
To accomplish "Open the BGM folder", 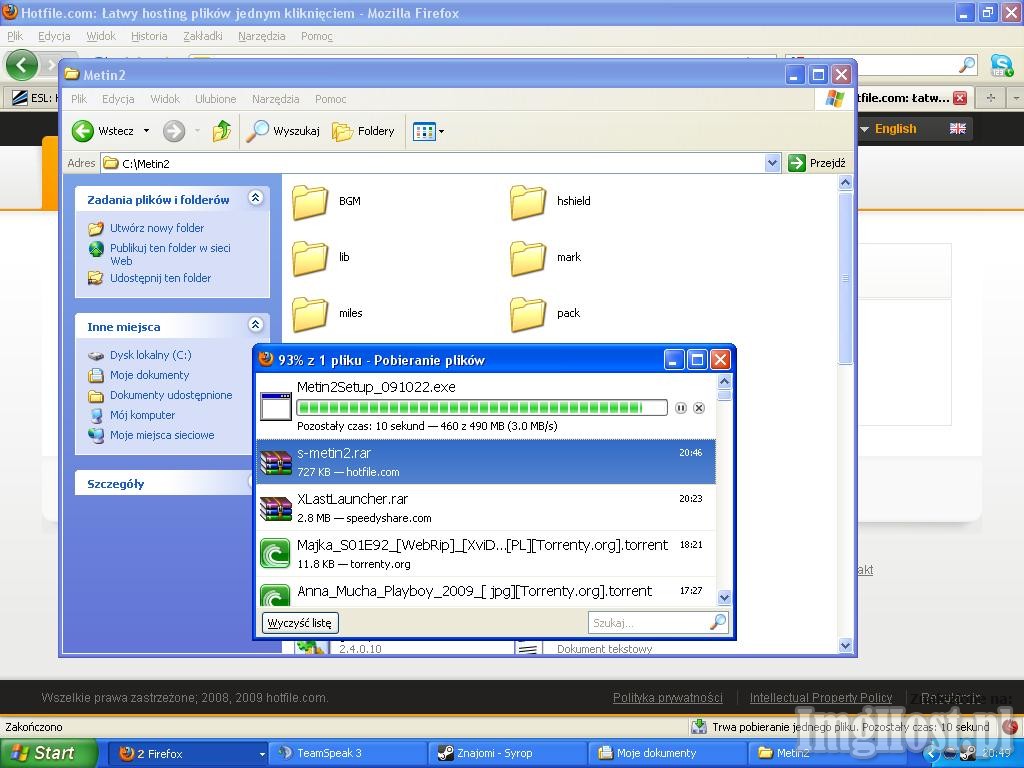I will pyautogui.click(x=327, y=201).
